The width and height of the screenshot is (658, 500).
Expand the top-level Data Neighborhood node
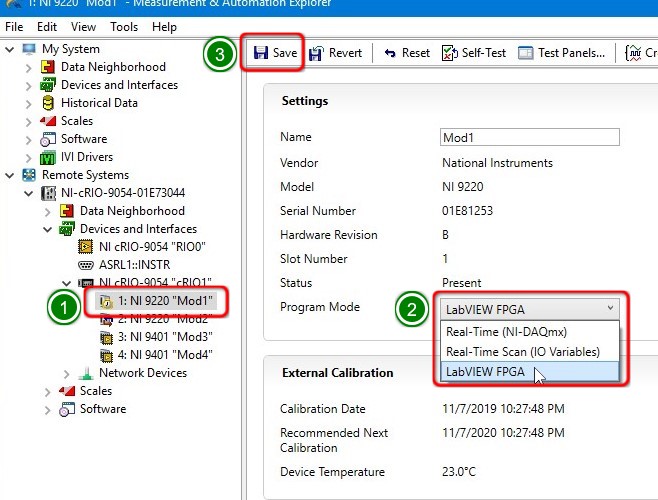click(x=28, y=68)
